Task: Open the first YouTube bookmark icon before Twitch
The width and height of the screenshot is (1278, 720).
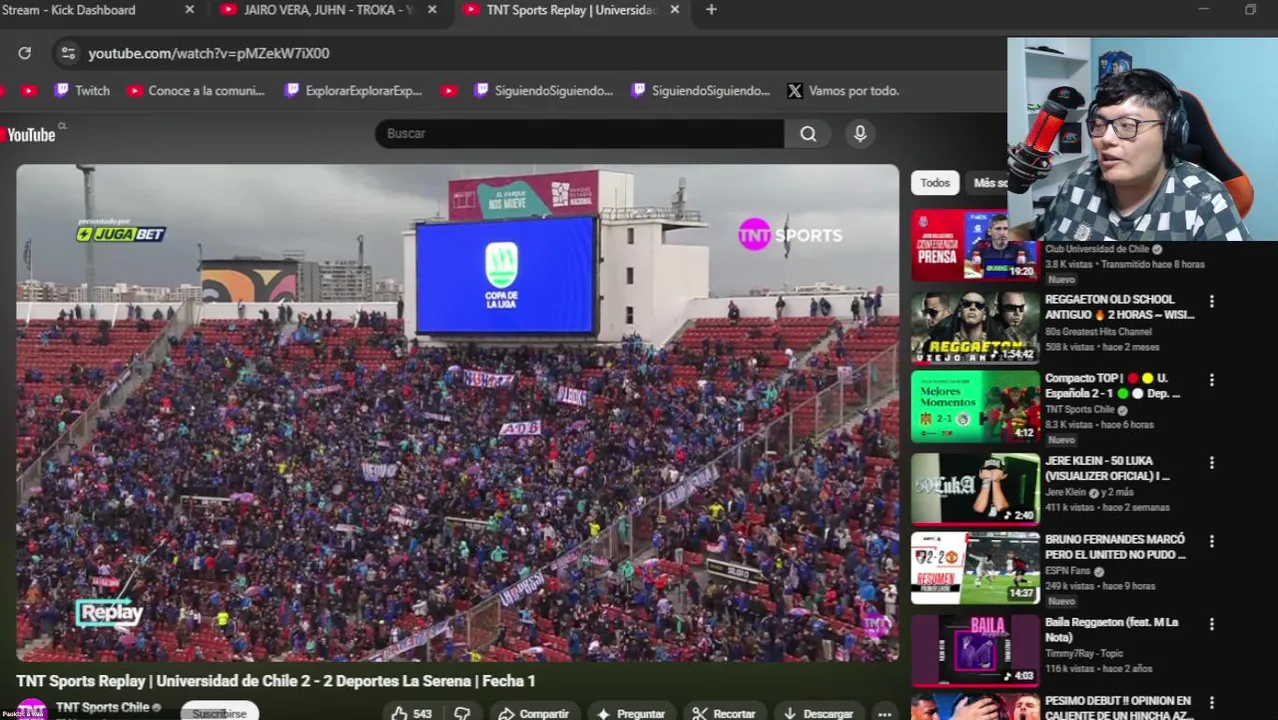Action: tap(29, 91)
